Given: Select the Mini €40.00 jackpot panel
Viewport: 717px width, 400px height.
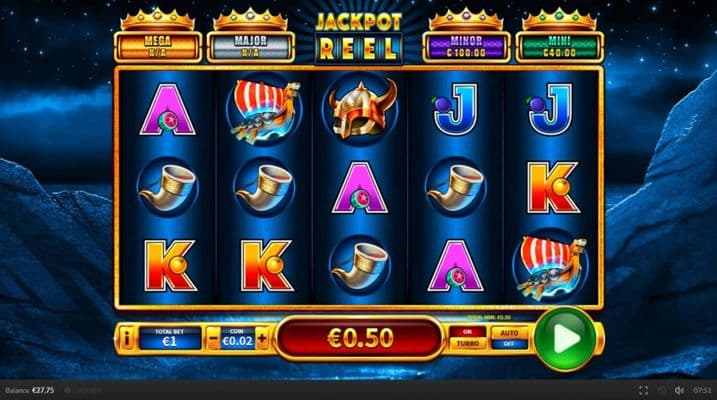Looking at the screenshot, I should [559, 47].
